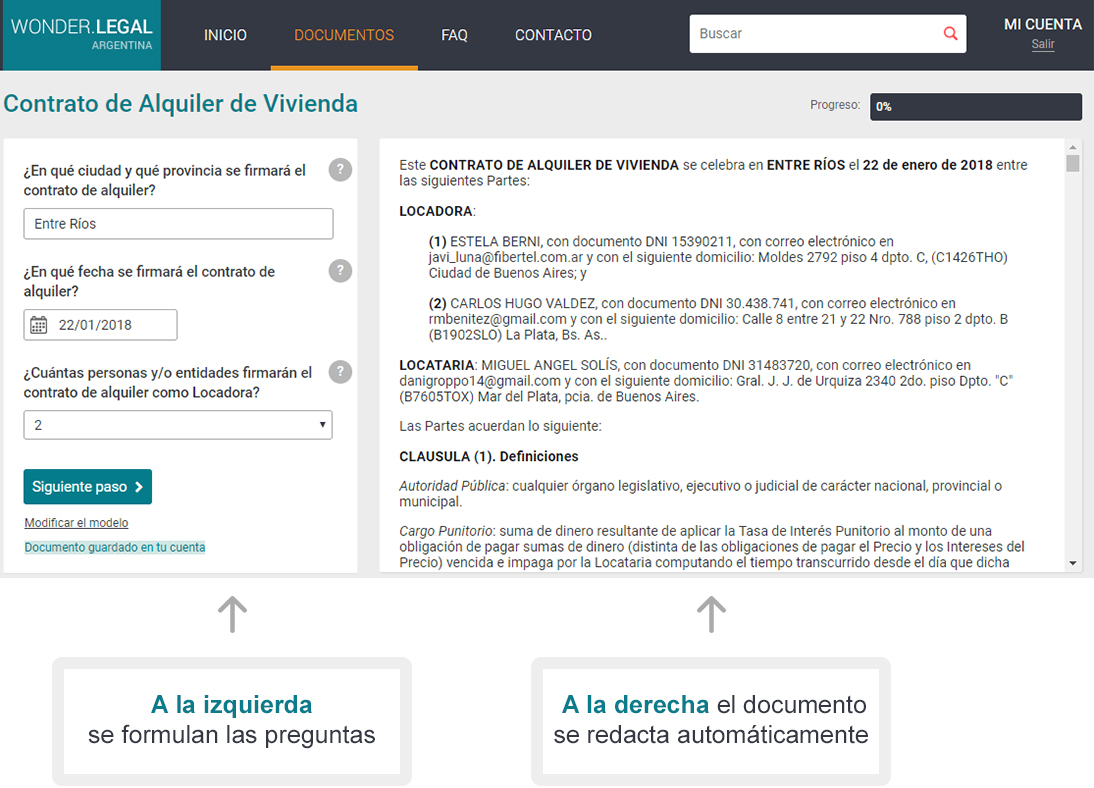Open the calendar date picker icon
The height and width of the screenshot is (788, 1094).
coord(37,325)
